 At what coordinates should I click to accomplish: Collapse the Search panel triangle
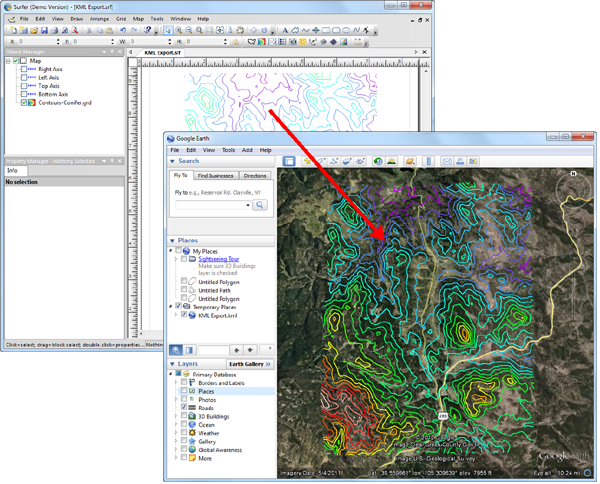tap(172, 161)
